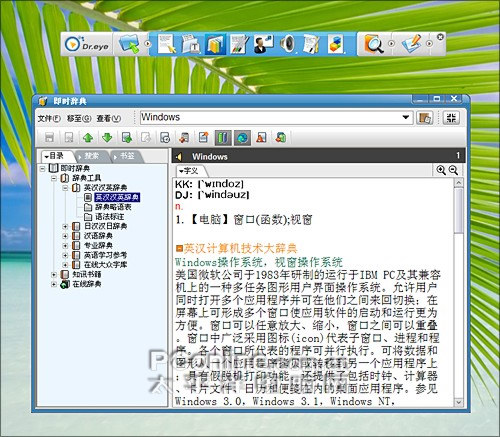Toggle the globe online lookup button
Viewport: 500px width, 437px height.
tap(242, 137)
